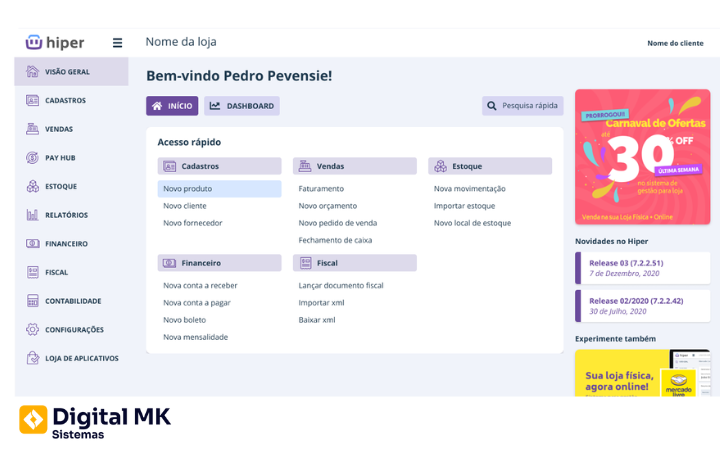Click the Estoque boxes icon
Viewport: 720px width, 450px height.
32,186
